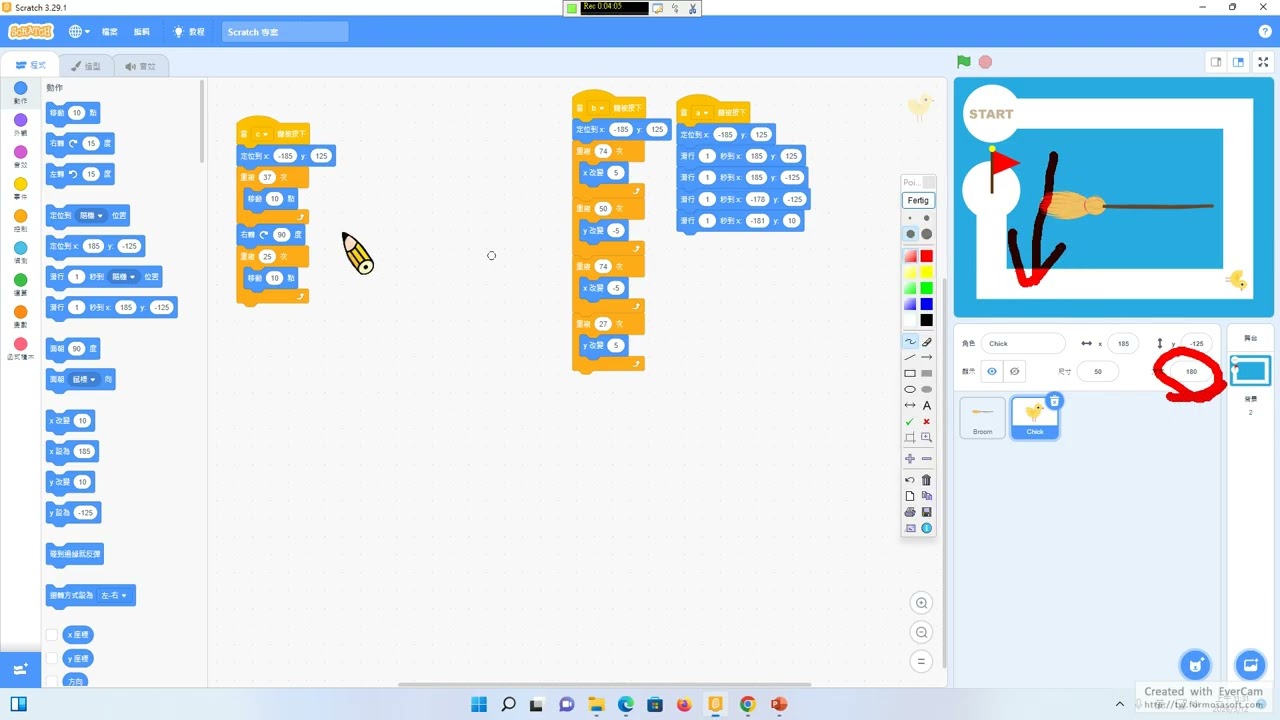Expand the rotation style 左-右 dropdown
Image resolution: width=1280 pixels, height=720 pixels.
(114, 595)
